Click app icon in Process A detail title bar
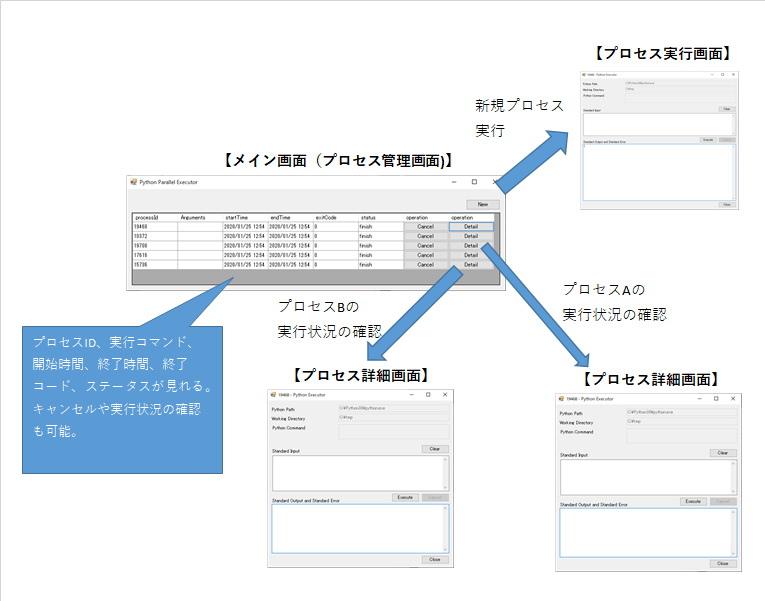The height and width of the screenshot is (601, 765). click(x=561, y=399)
